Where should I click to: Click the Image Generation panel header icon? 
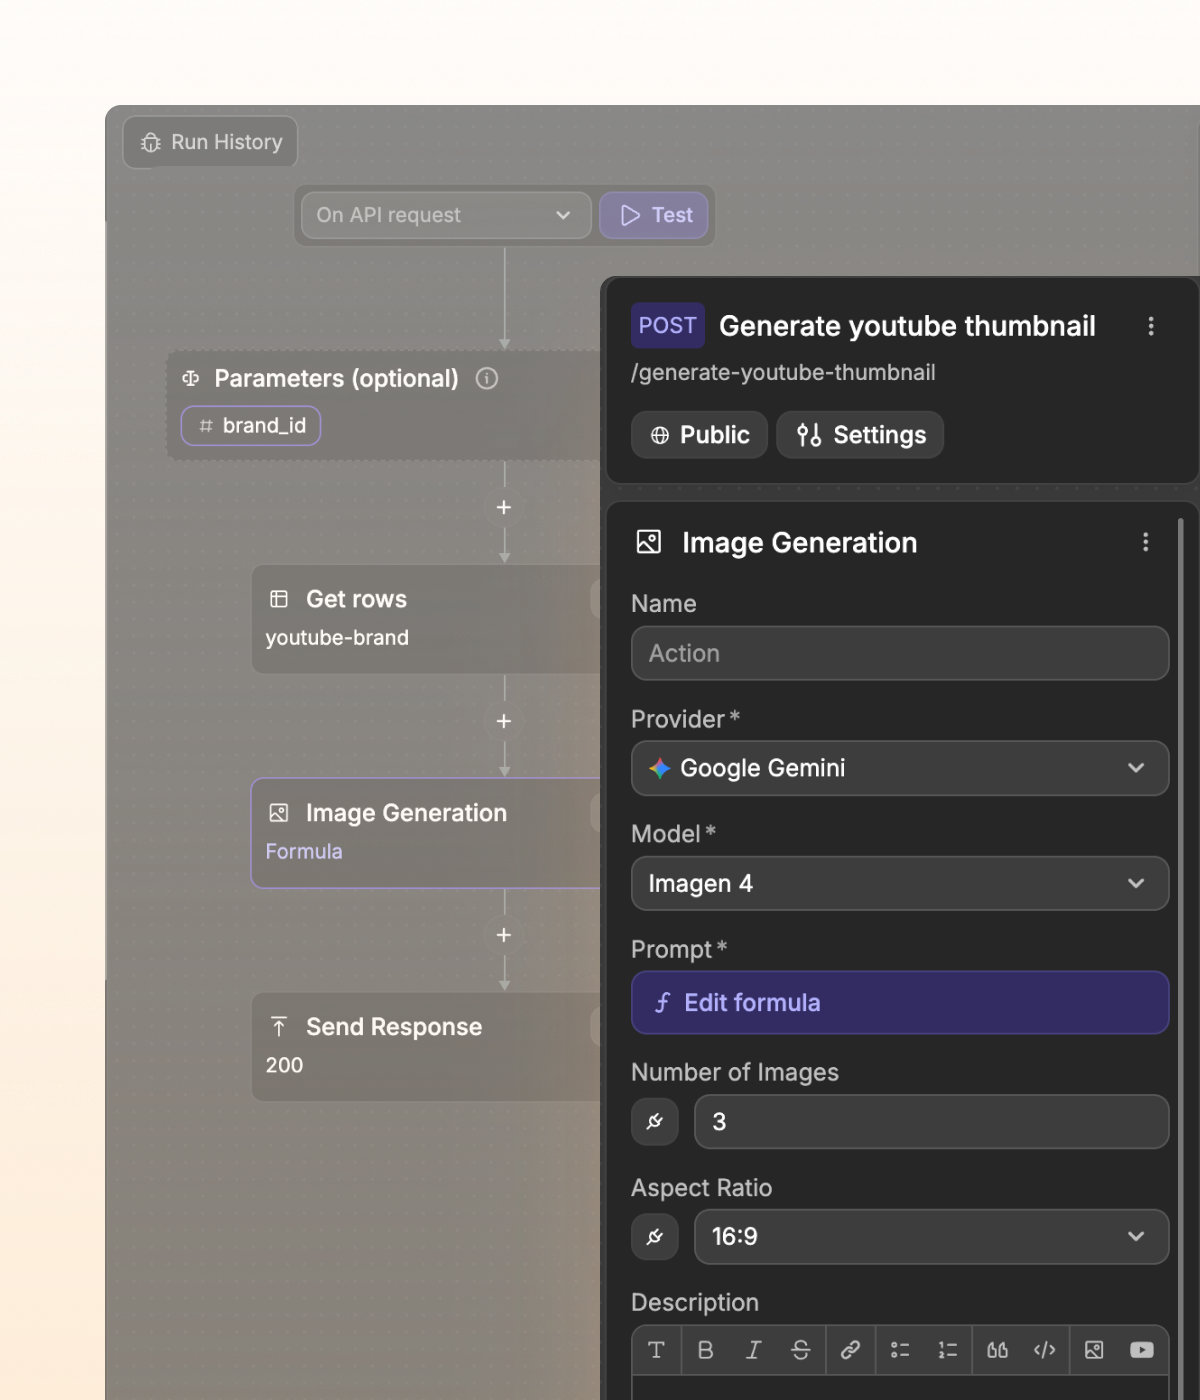click(x=649, y=542)
